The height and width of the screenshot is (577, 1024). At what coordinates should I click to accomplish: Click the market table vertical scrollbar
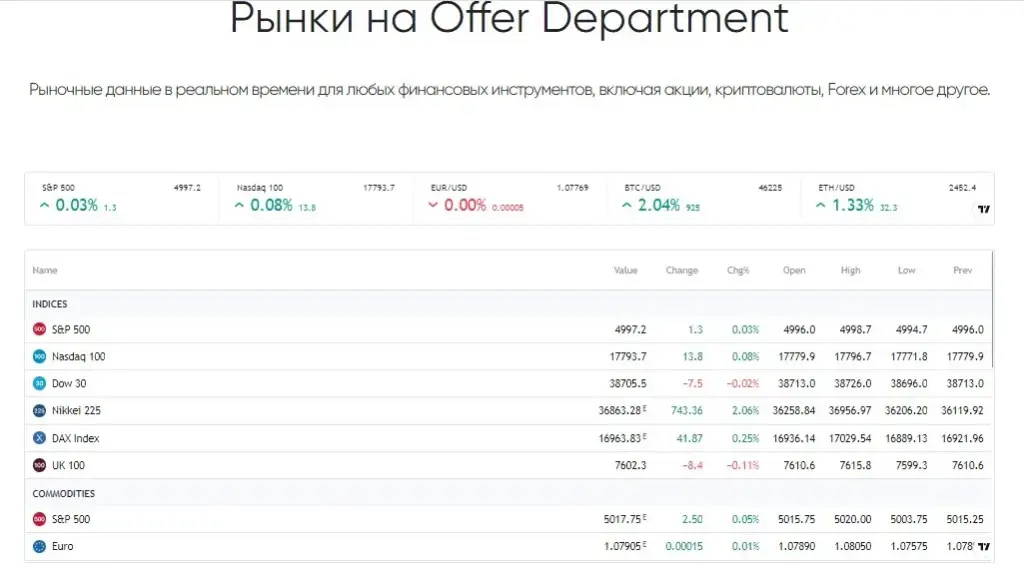point(992,310)
